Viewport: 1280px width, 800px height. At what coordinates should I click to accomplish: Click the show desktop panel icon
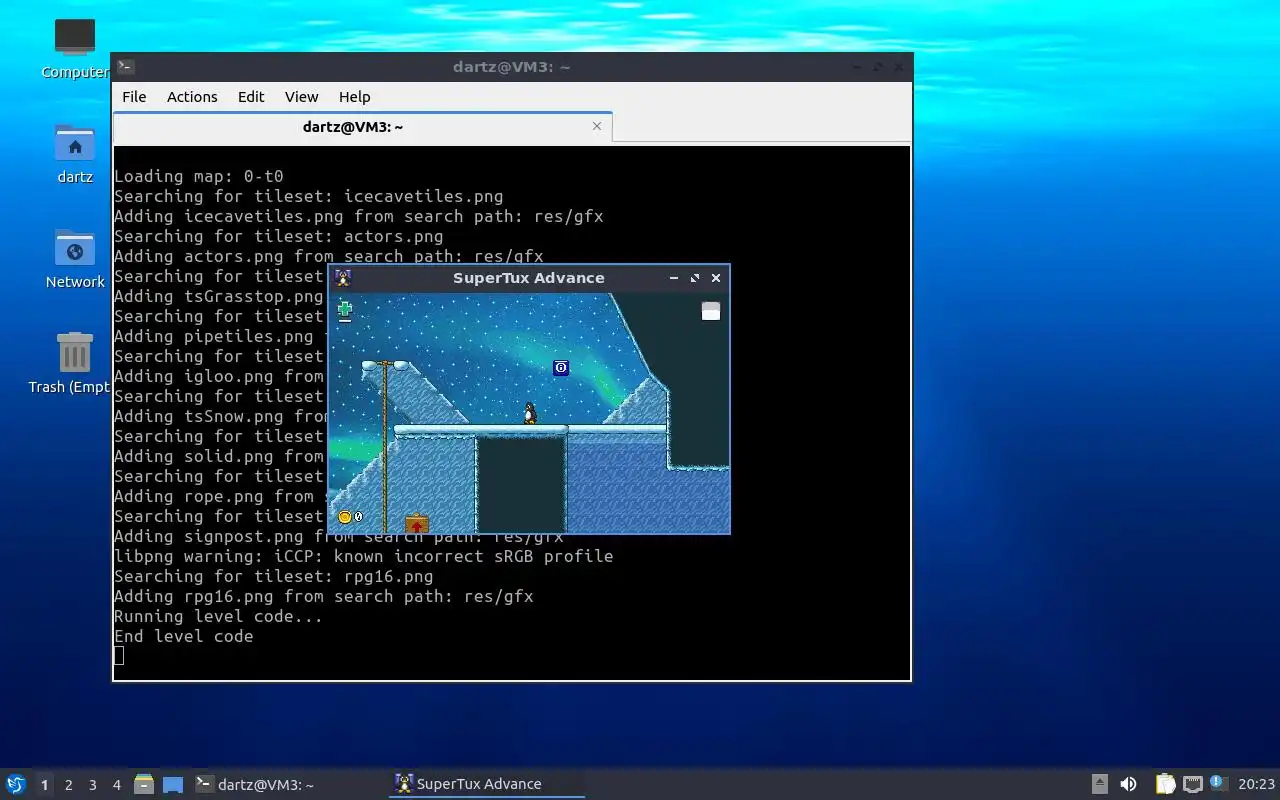point(173,784)
